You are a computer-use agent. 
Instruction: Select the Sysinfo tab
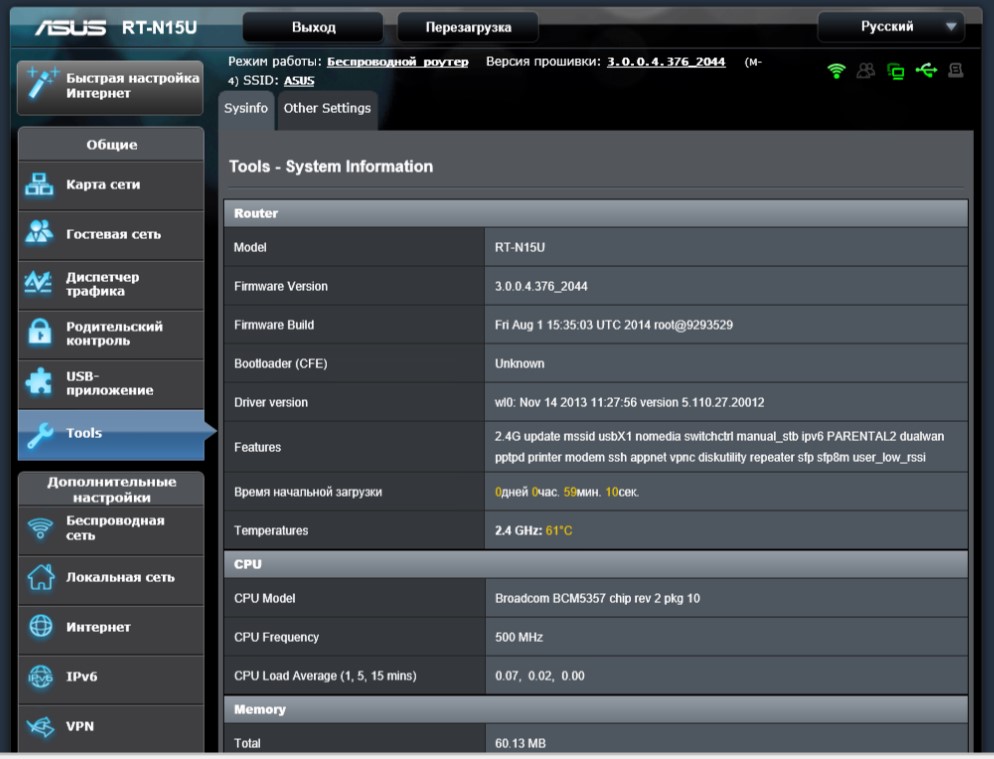click(246, 109)
